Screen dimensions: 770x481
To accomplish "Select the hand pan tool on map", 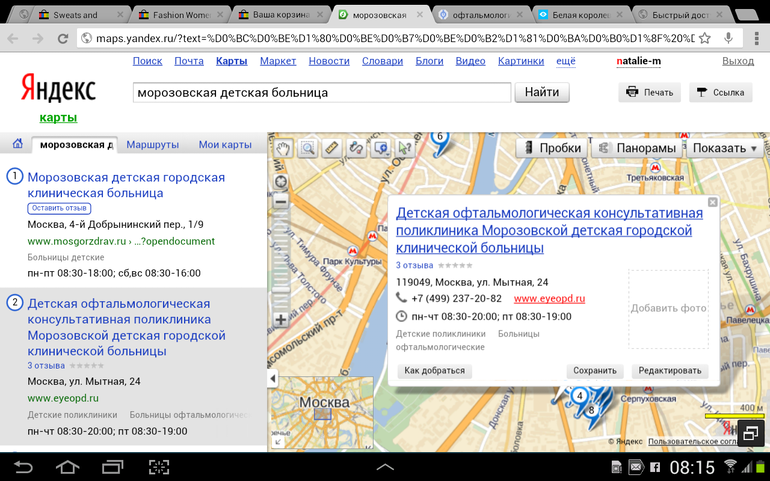I will pos(283,148).
